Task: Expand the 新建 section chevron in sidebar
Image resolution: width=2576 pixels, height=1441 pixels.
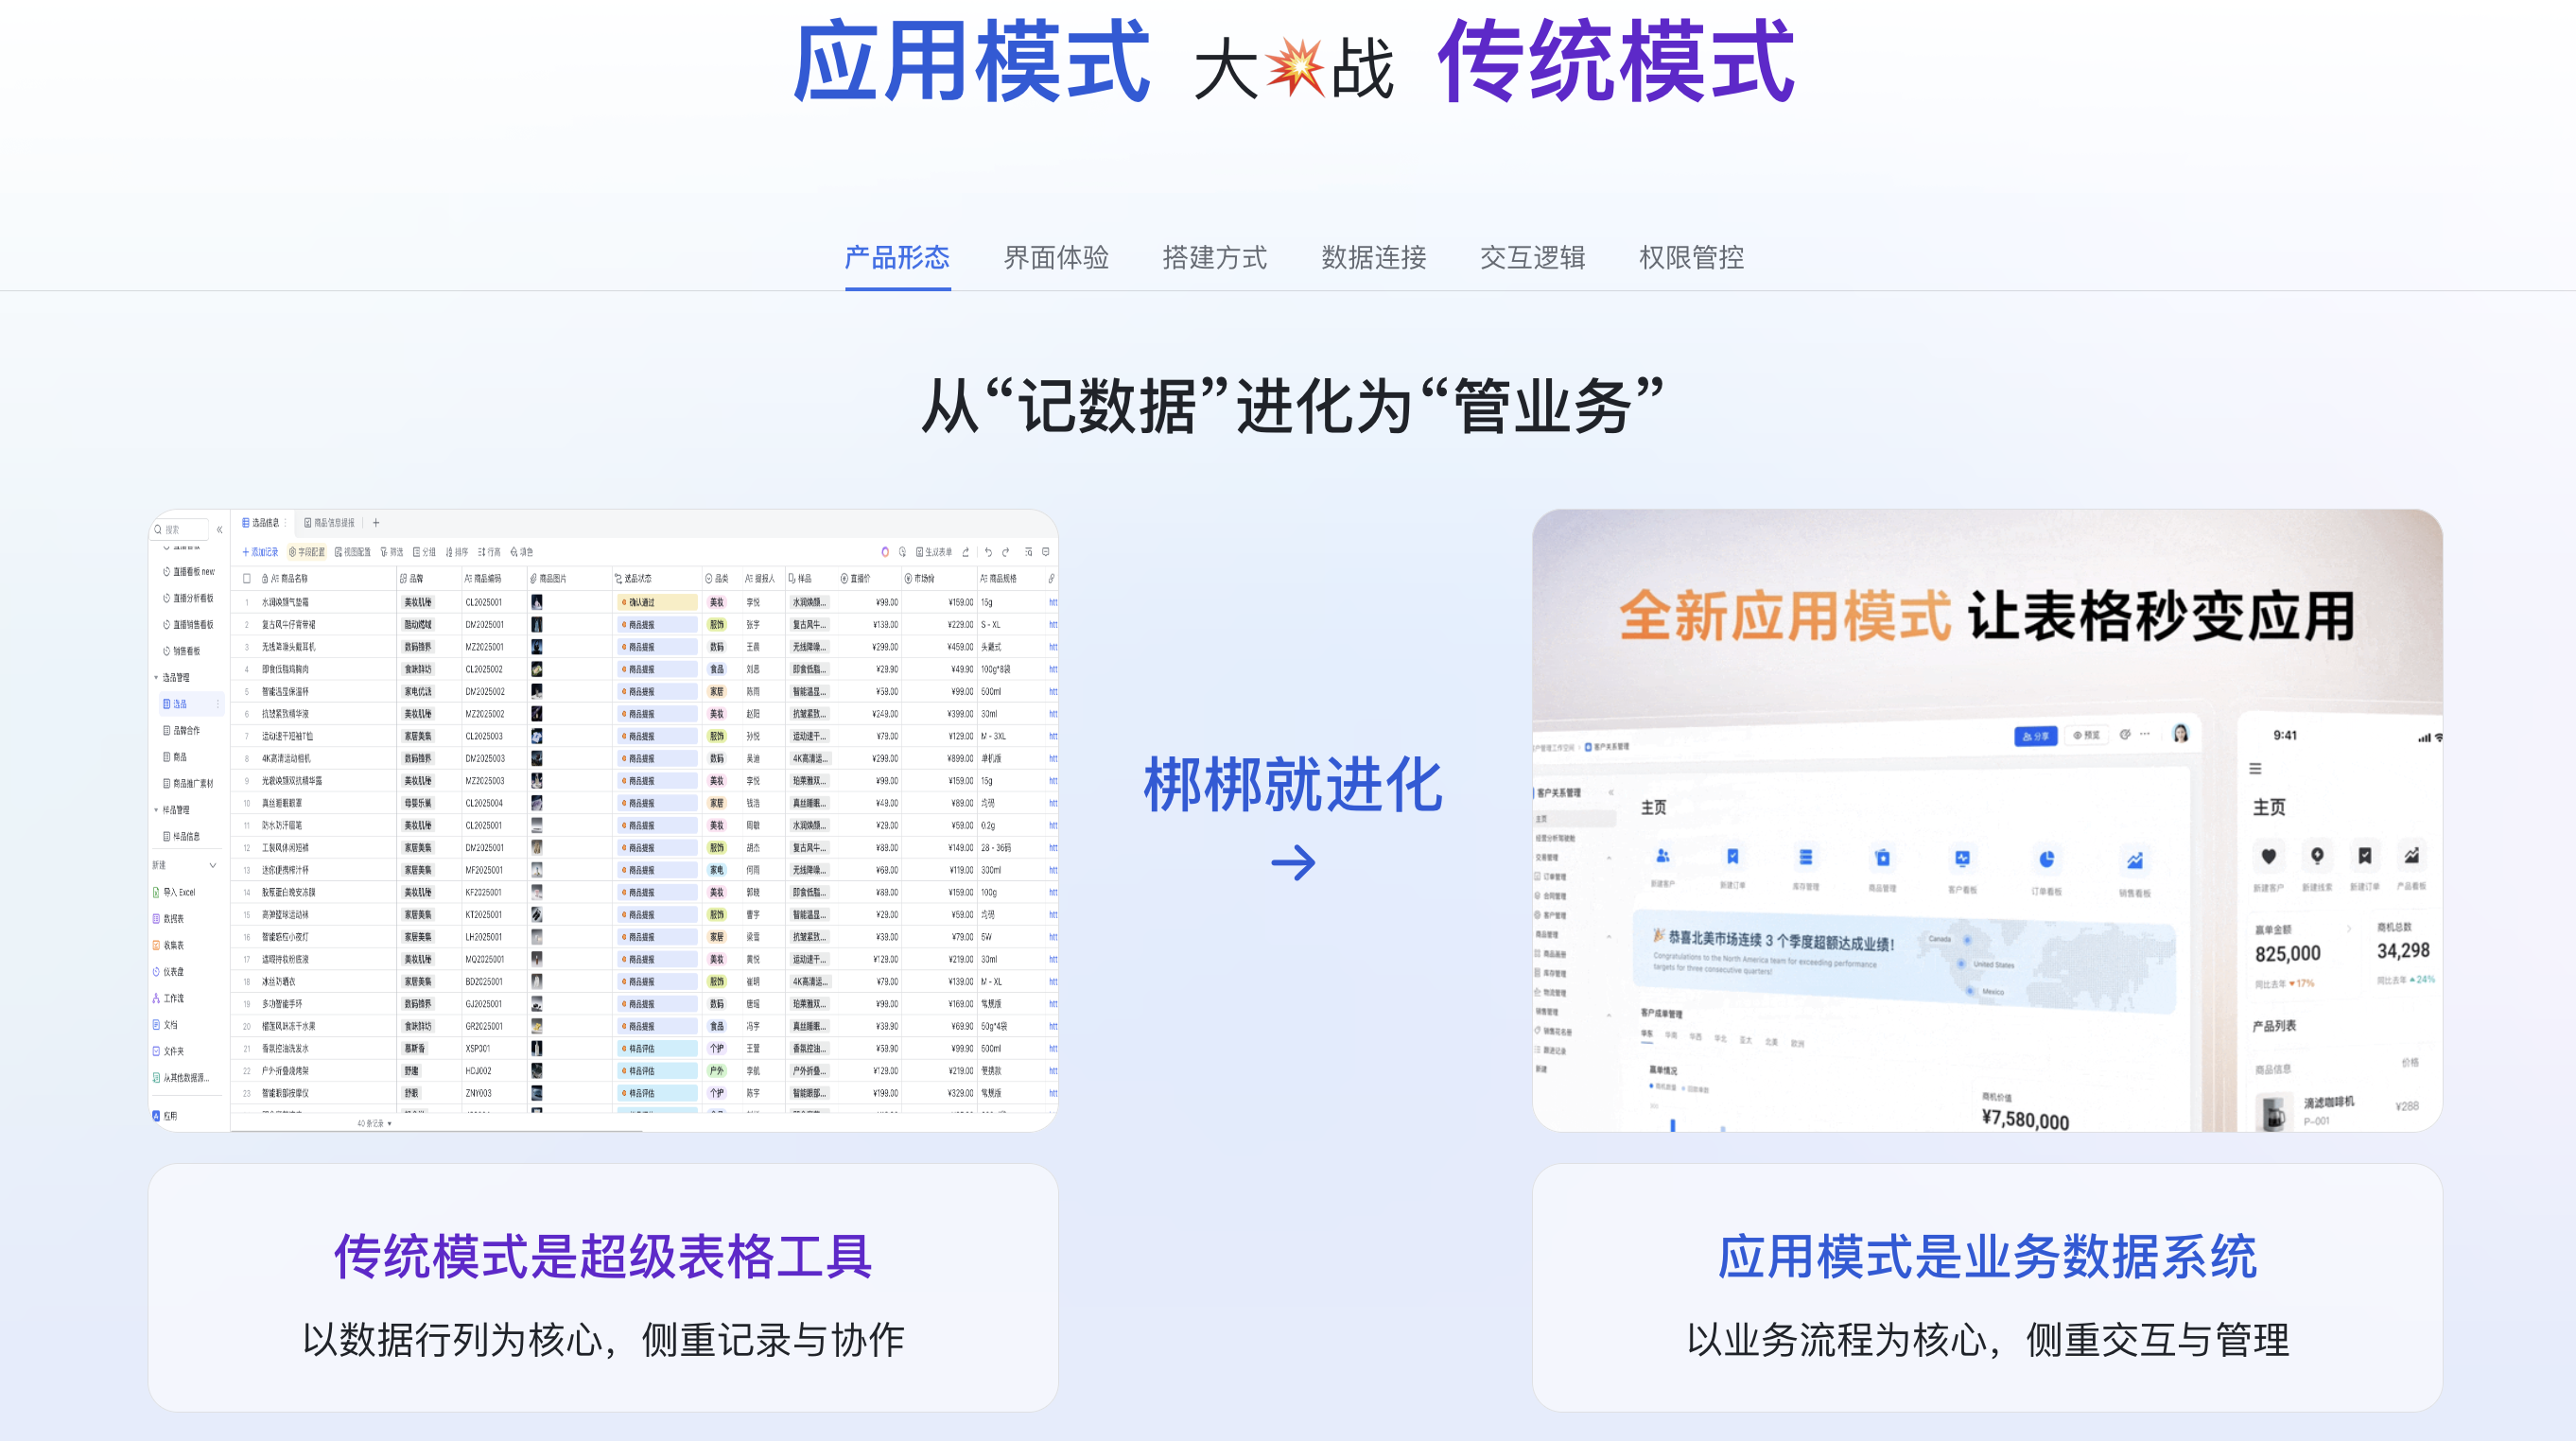Action: [x=213, y=865]
